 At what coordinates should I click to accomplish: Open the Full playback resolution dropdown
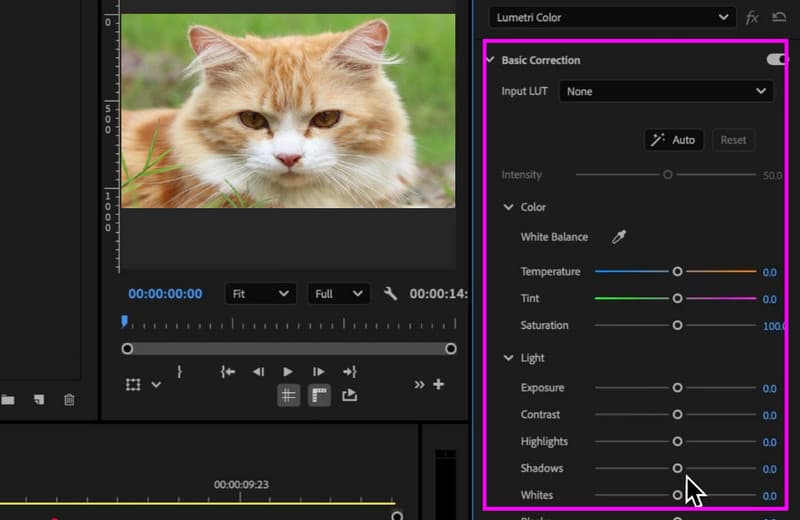tap(338, 294)
